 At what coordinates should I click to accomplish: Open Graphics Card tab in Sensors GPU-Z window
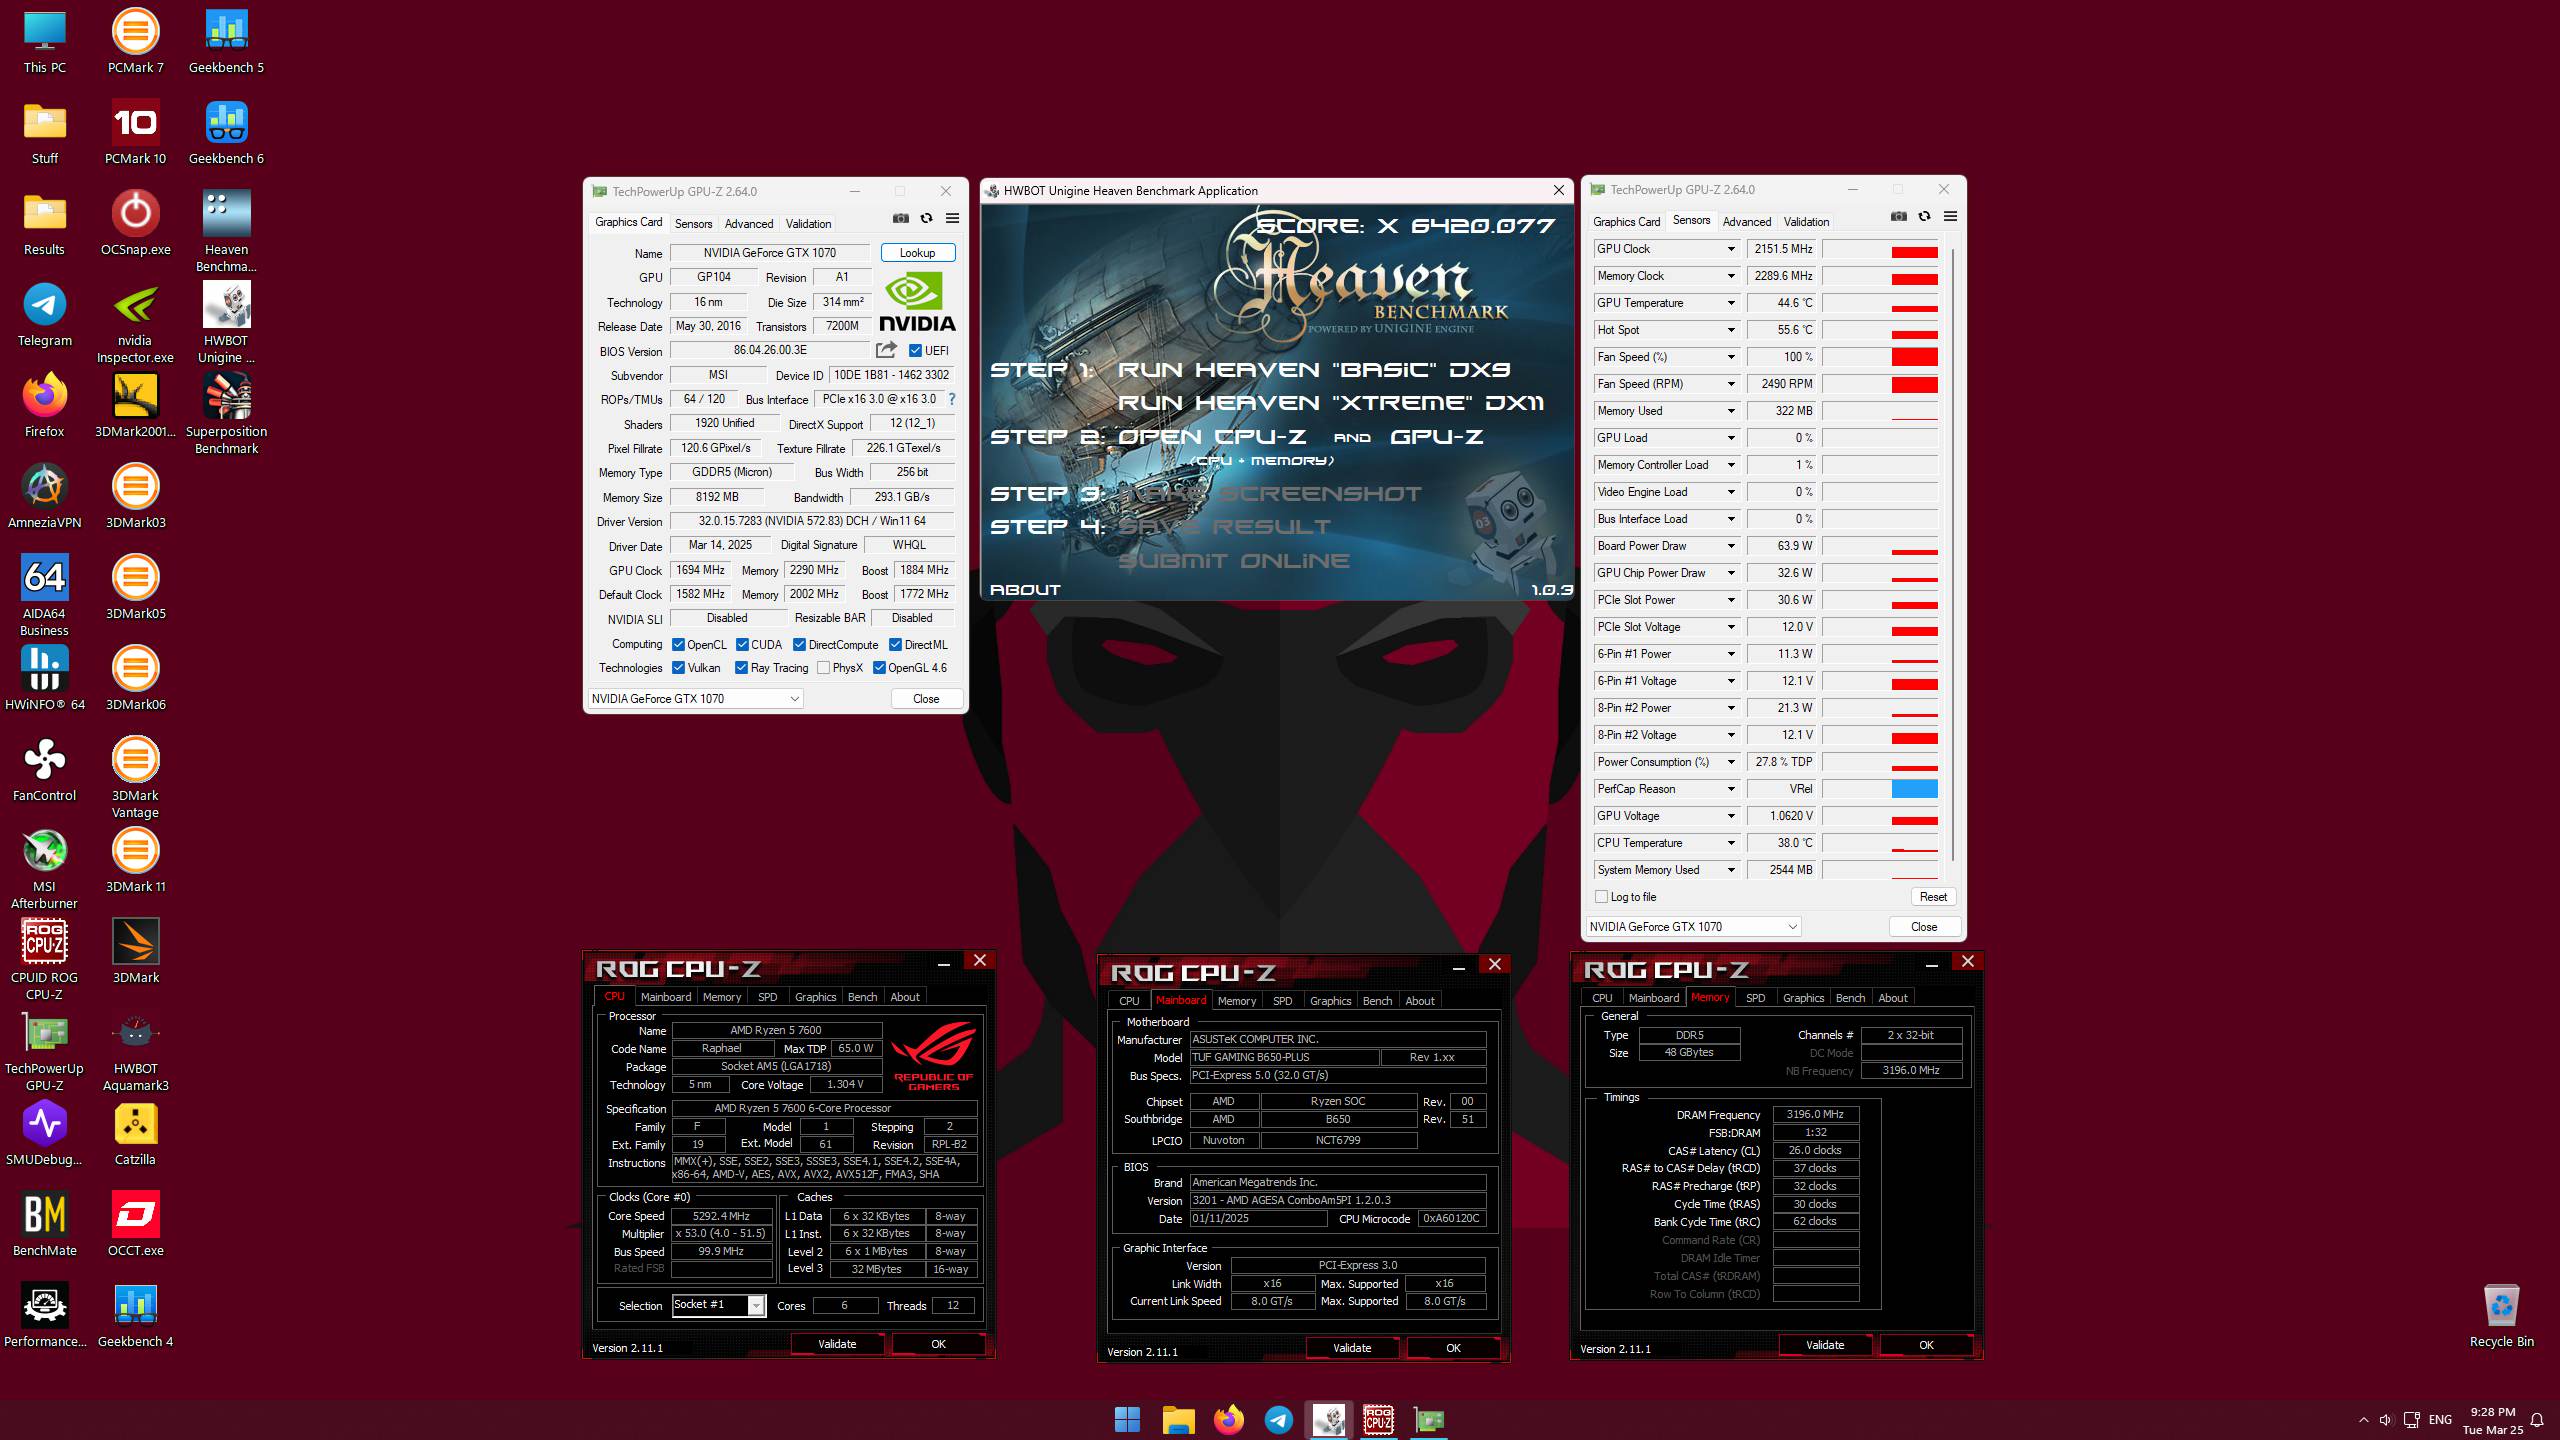[1626, 222]
